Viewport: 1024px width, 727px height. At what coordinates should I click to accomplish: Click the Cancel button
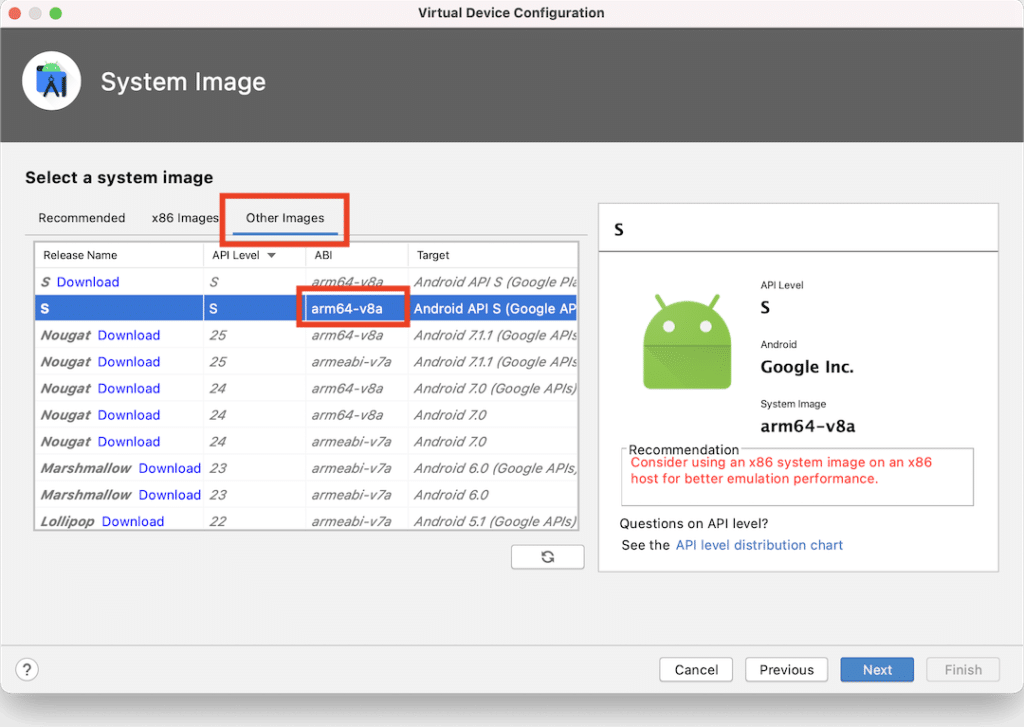(696, 670)
